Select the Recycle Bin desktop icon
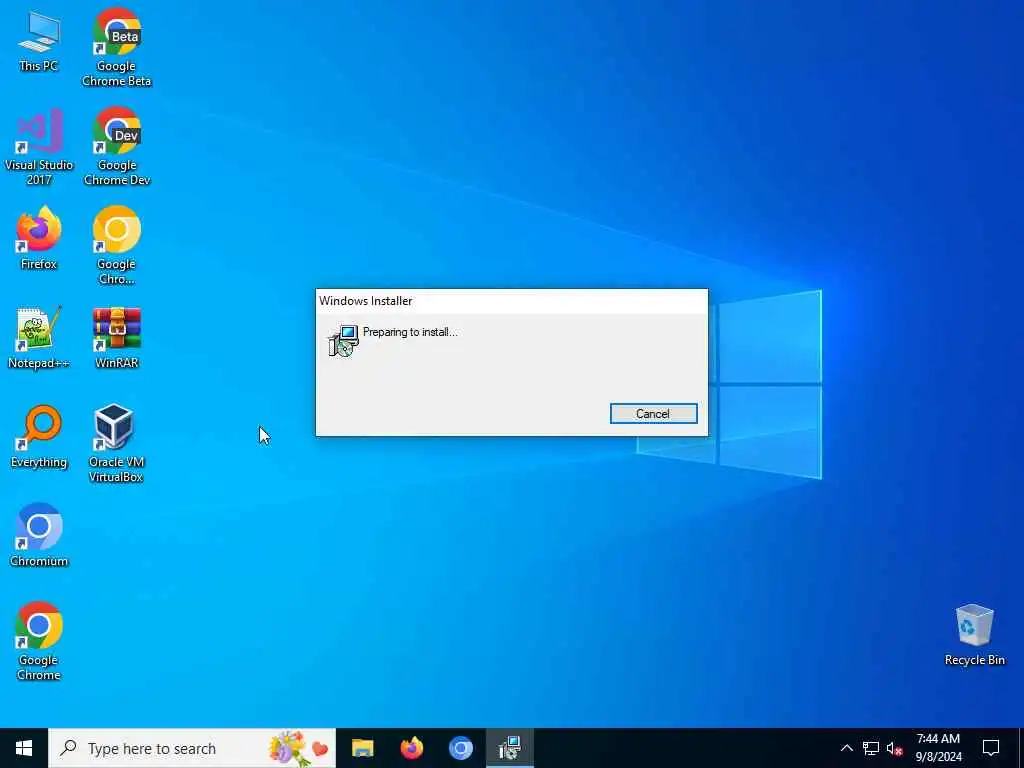Screen dimensions: 1024x768 [974, 635]
